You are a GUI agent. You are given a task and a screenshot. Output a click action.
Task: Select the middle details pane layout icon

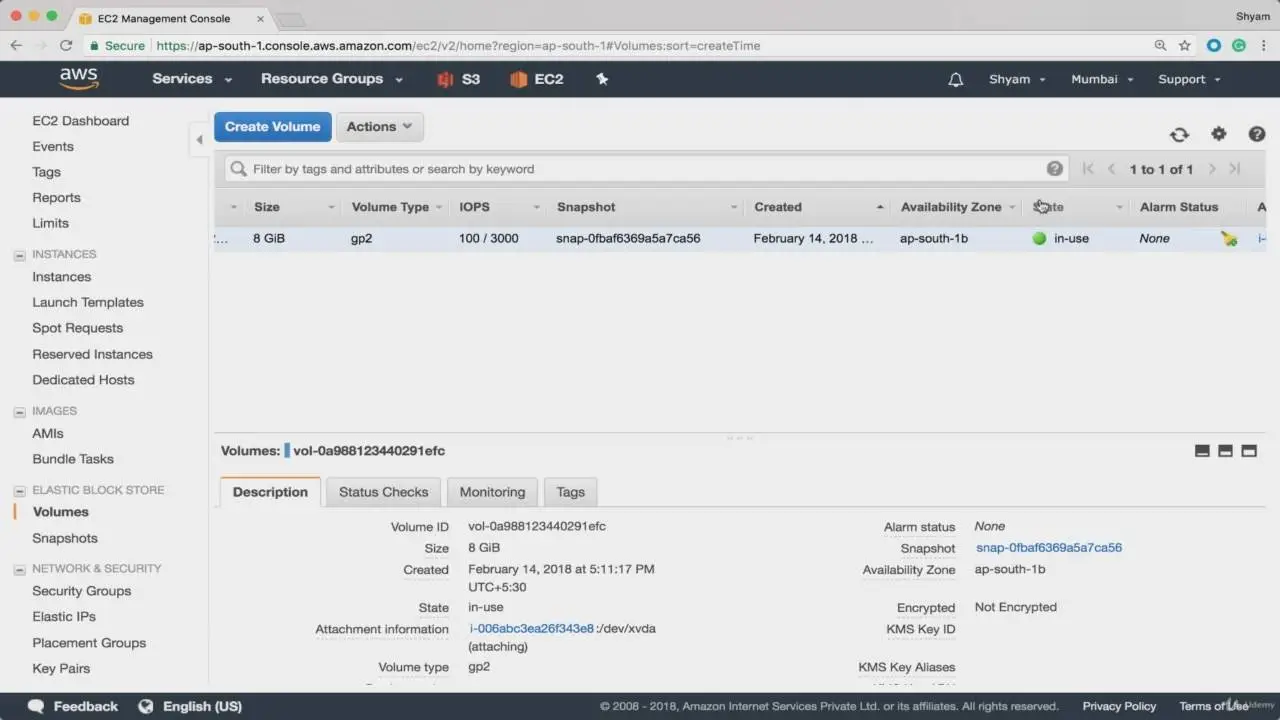point(1225,451)
